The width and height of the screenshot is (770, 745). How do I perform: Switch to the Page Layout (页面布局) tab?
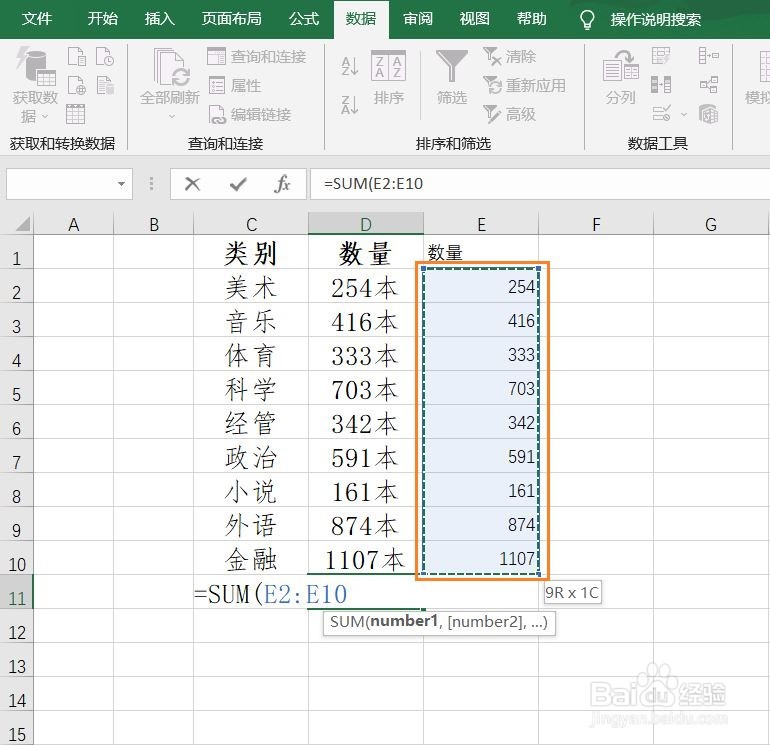[232, 19]
